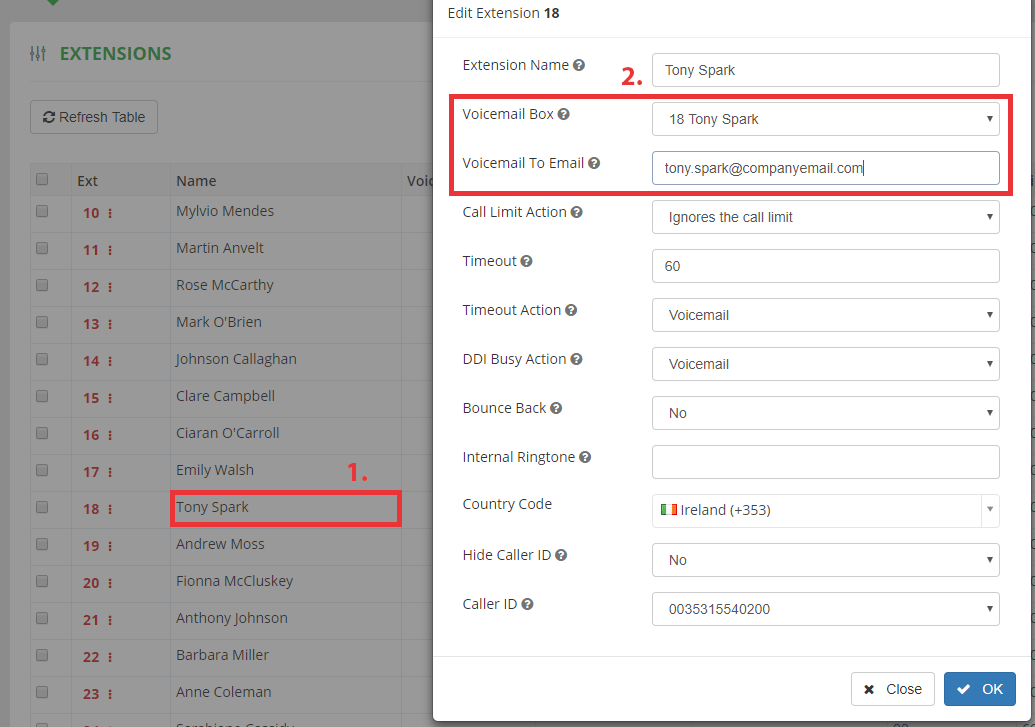This screenshot has width=1035, height=727.
Task: Open options menu dots for extension 19
Action: pyautogui.click(x=110, y=546)
